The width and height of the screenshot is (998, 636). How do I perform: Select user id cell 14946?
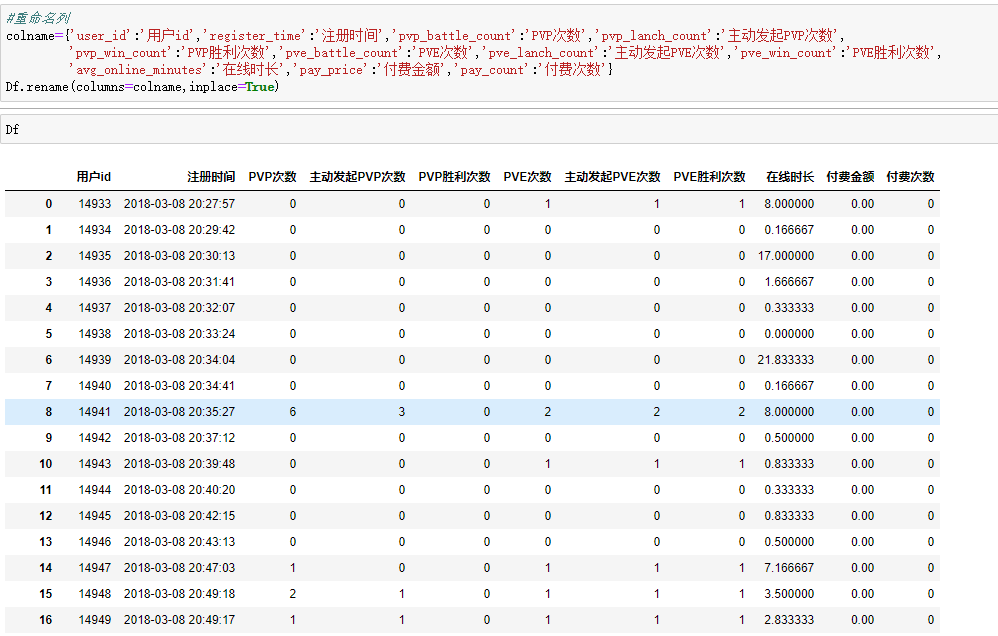pos(95,542)
